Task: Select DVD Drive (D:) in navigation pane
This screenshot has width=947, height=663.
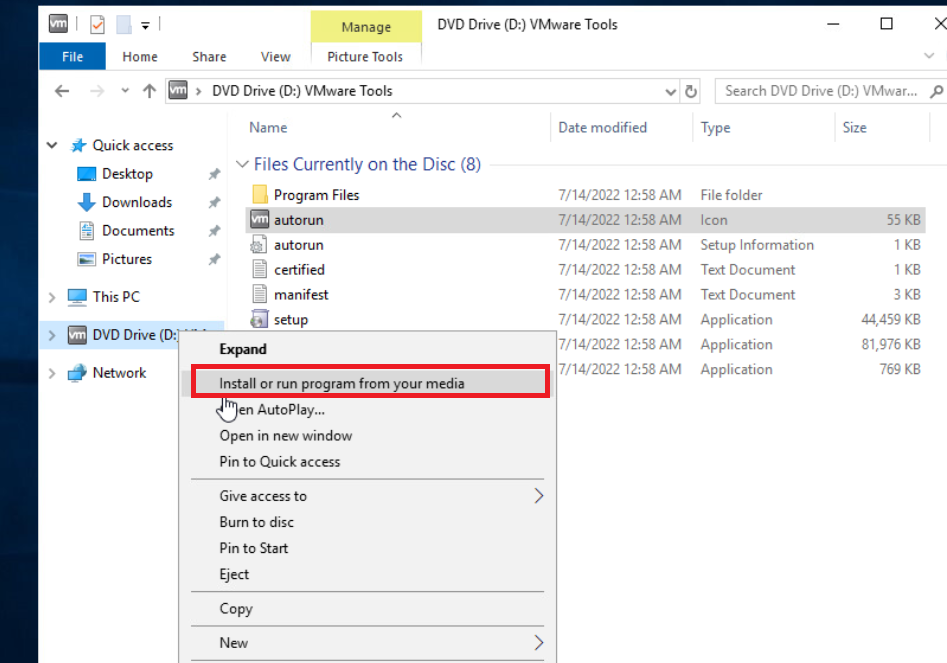Action: pyautogui.click(x=134, y=335)
